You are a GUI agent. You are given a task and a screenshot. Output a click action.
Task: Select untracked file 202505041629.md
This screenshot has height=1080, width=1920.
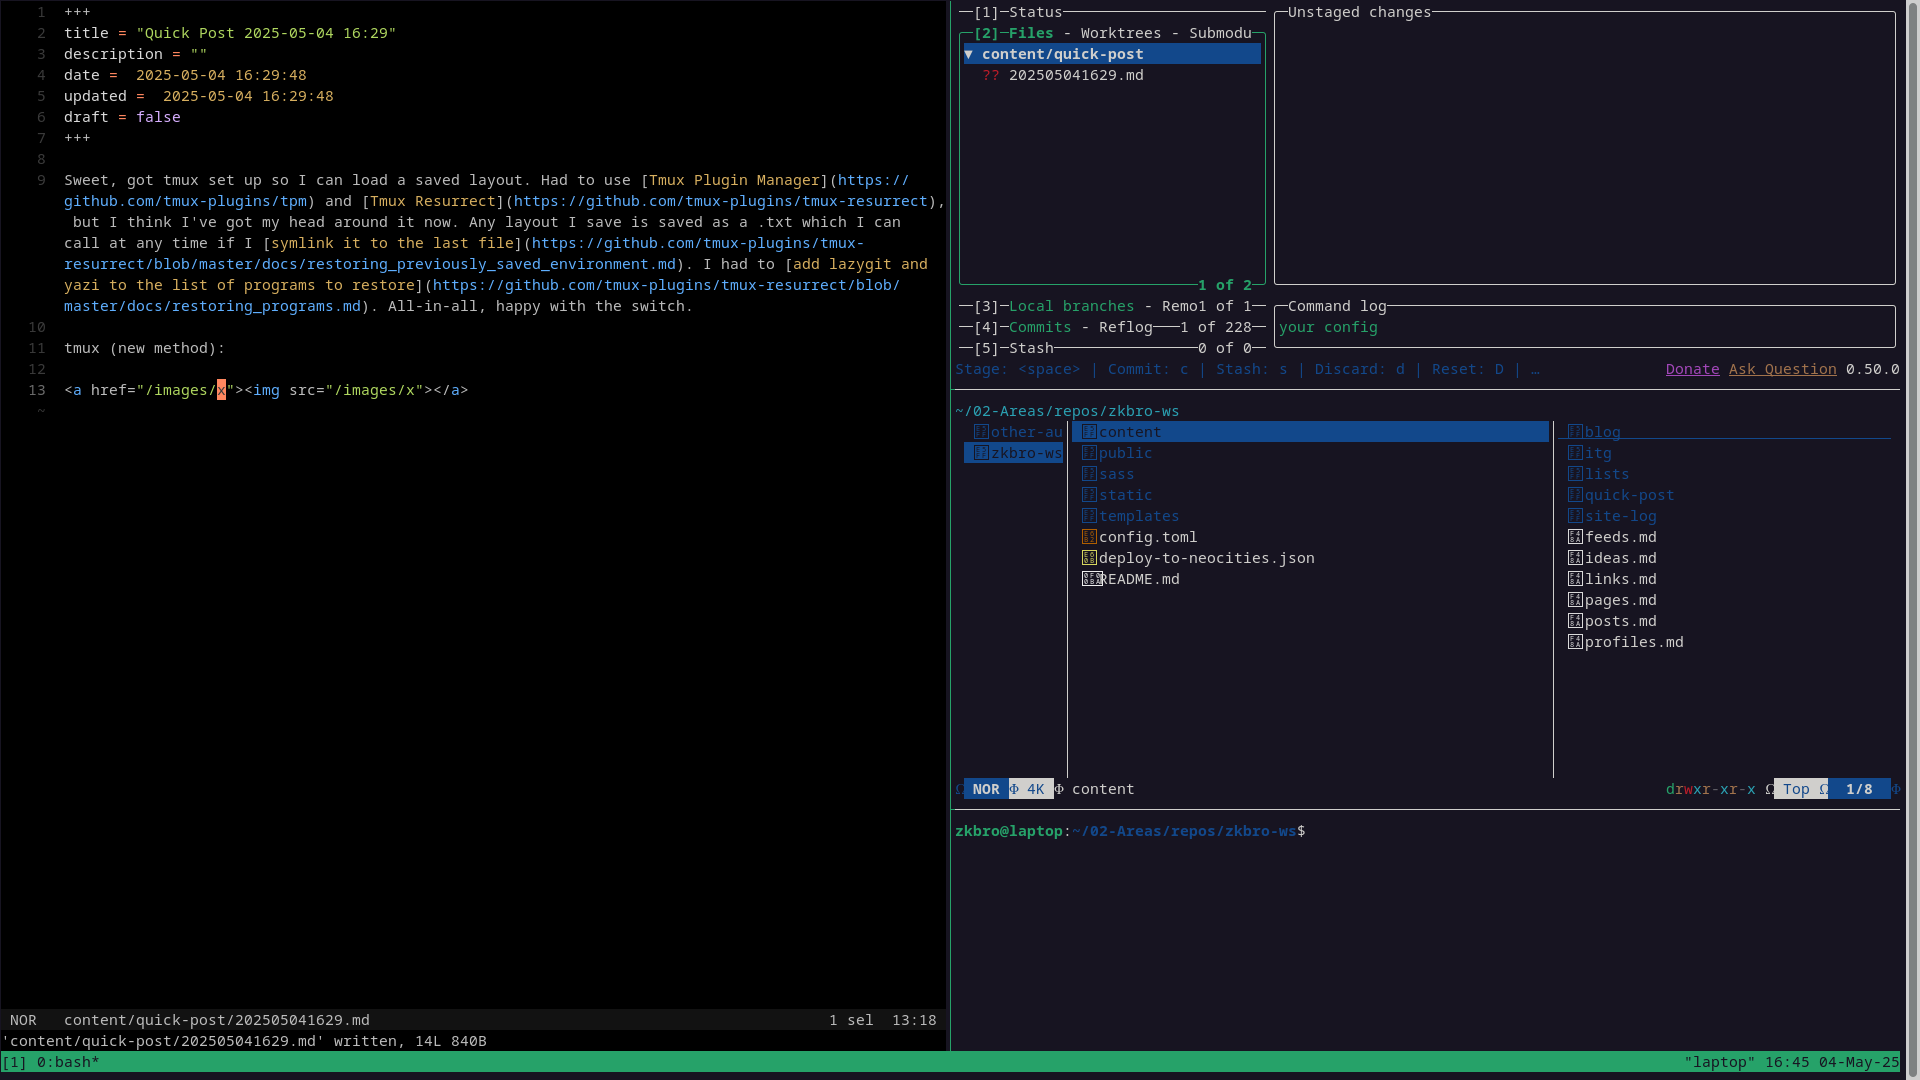(1075, 75)
